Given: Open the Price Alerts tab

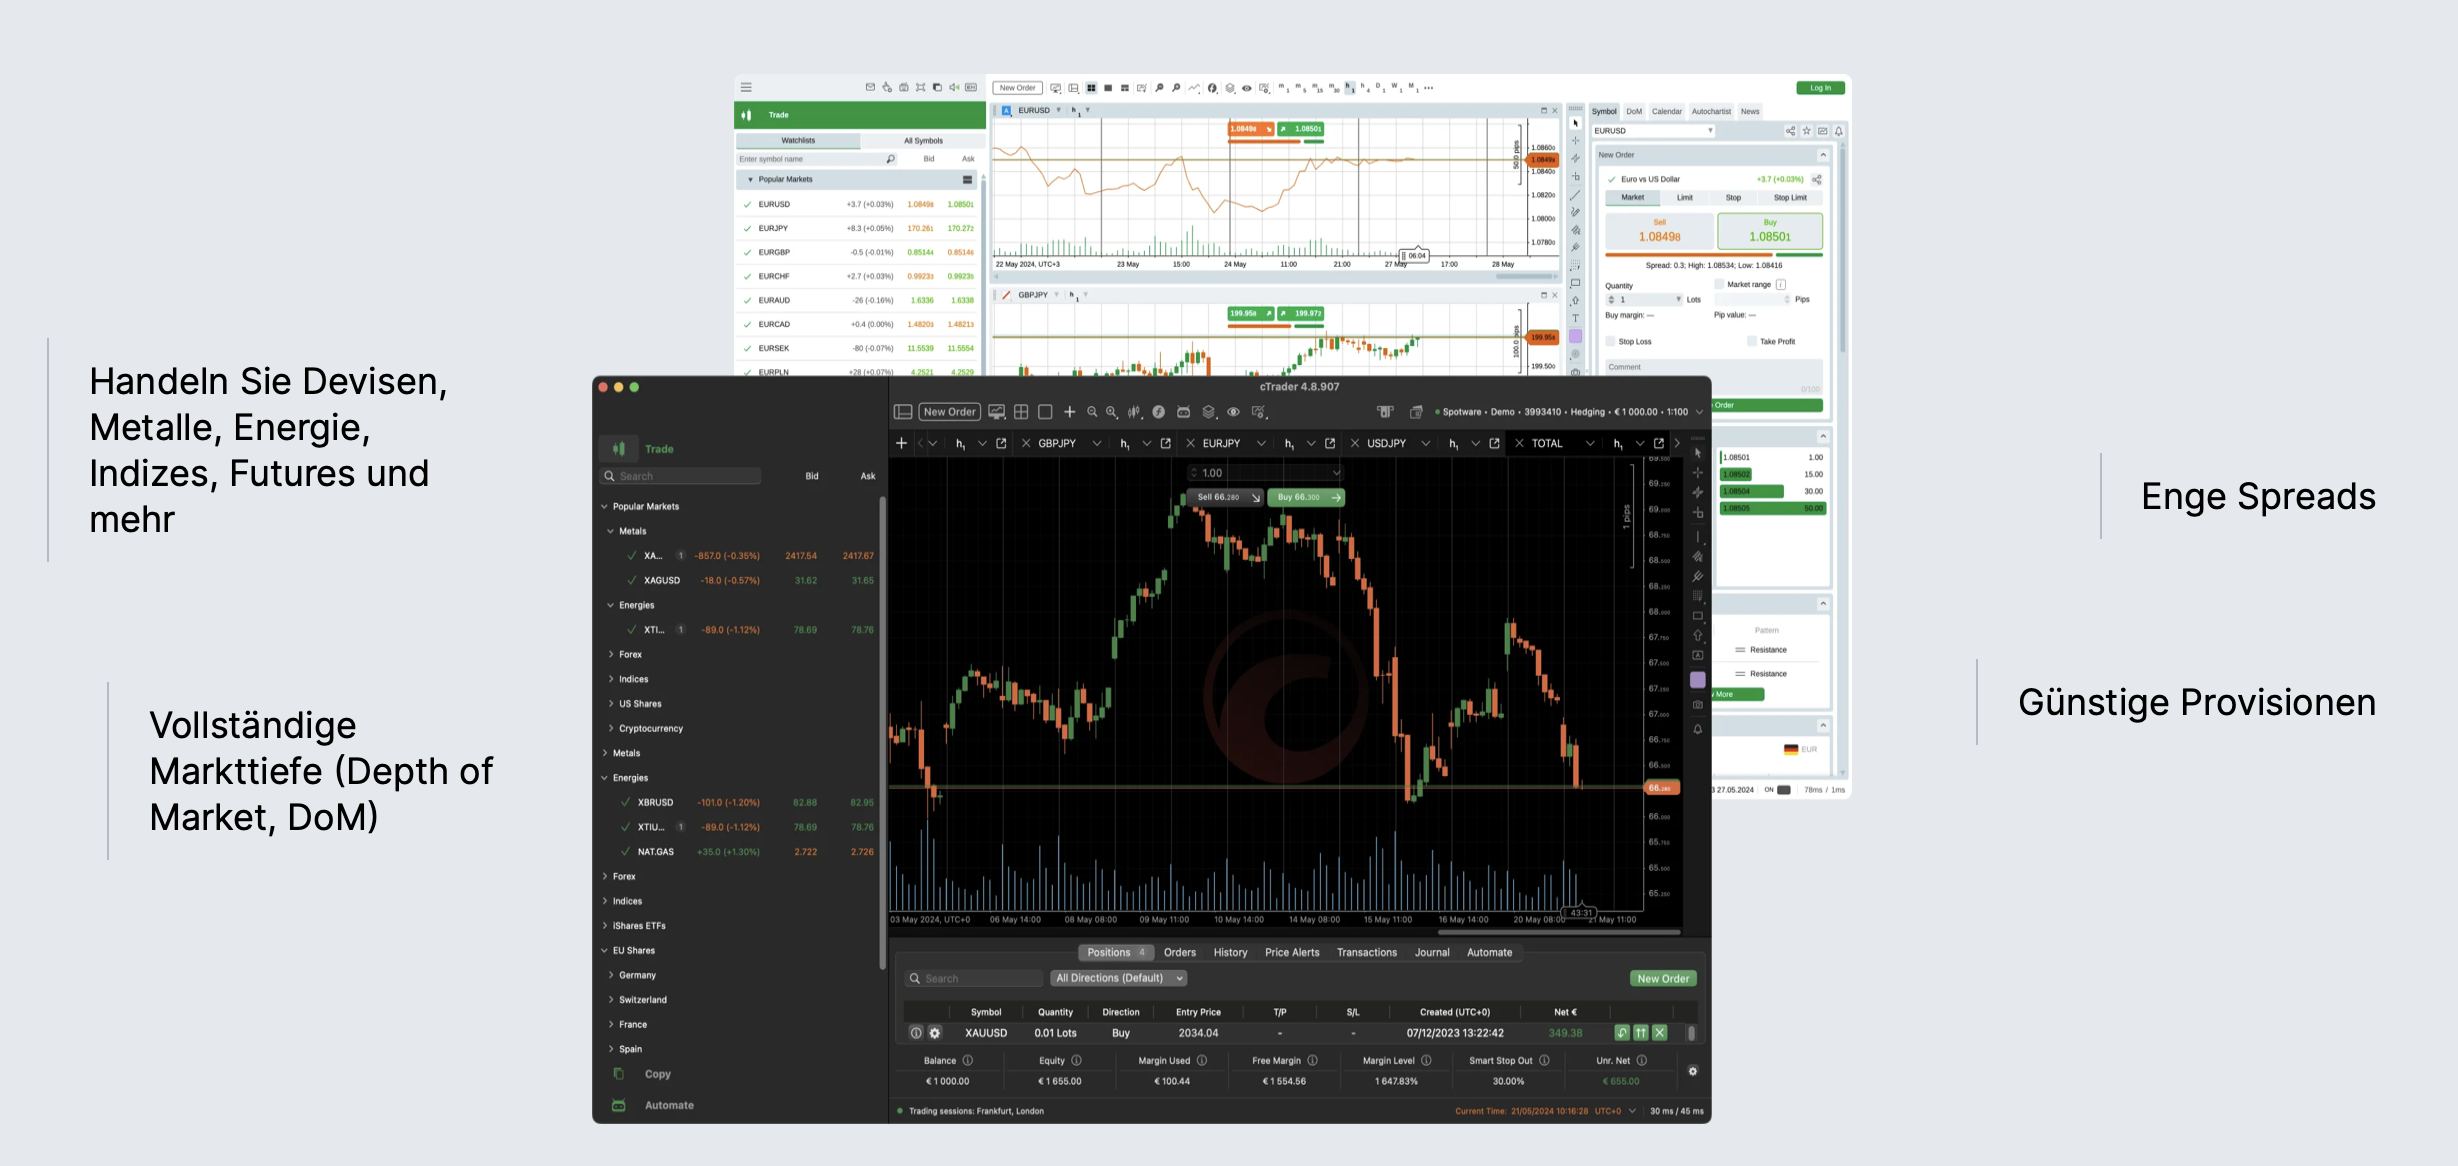Looking at the screenshot, I should (x=1292, y=953).
